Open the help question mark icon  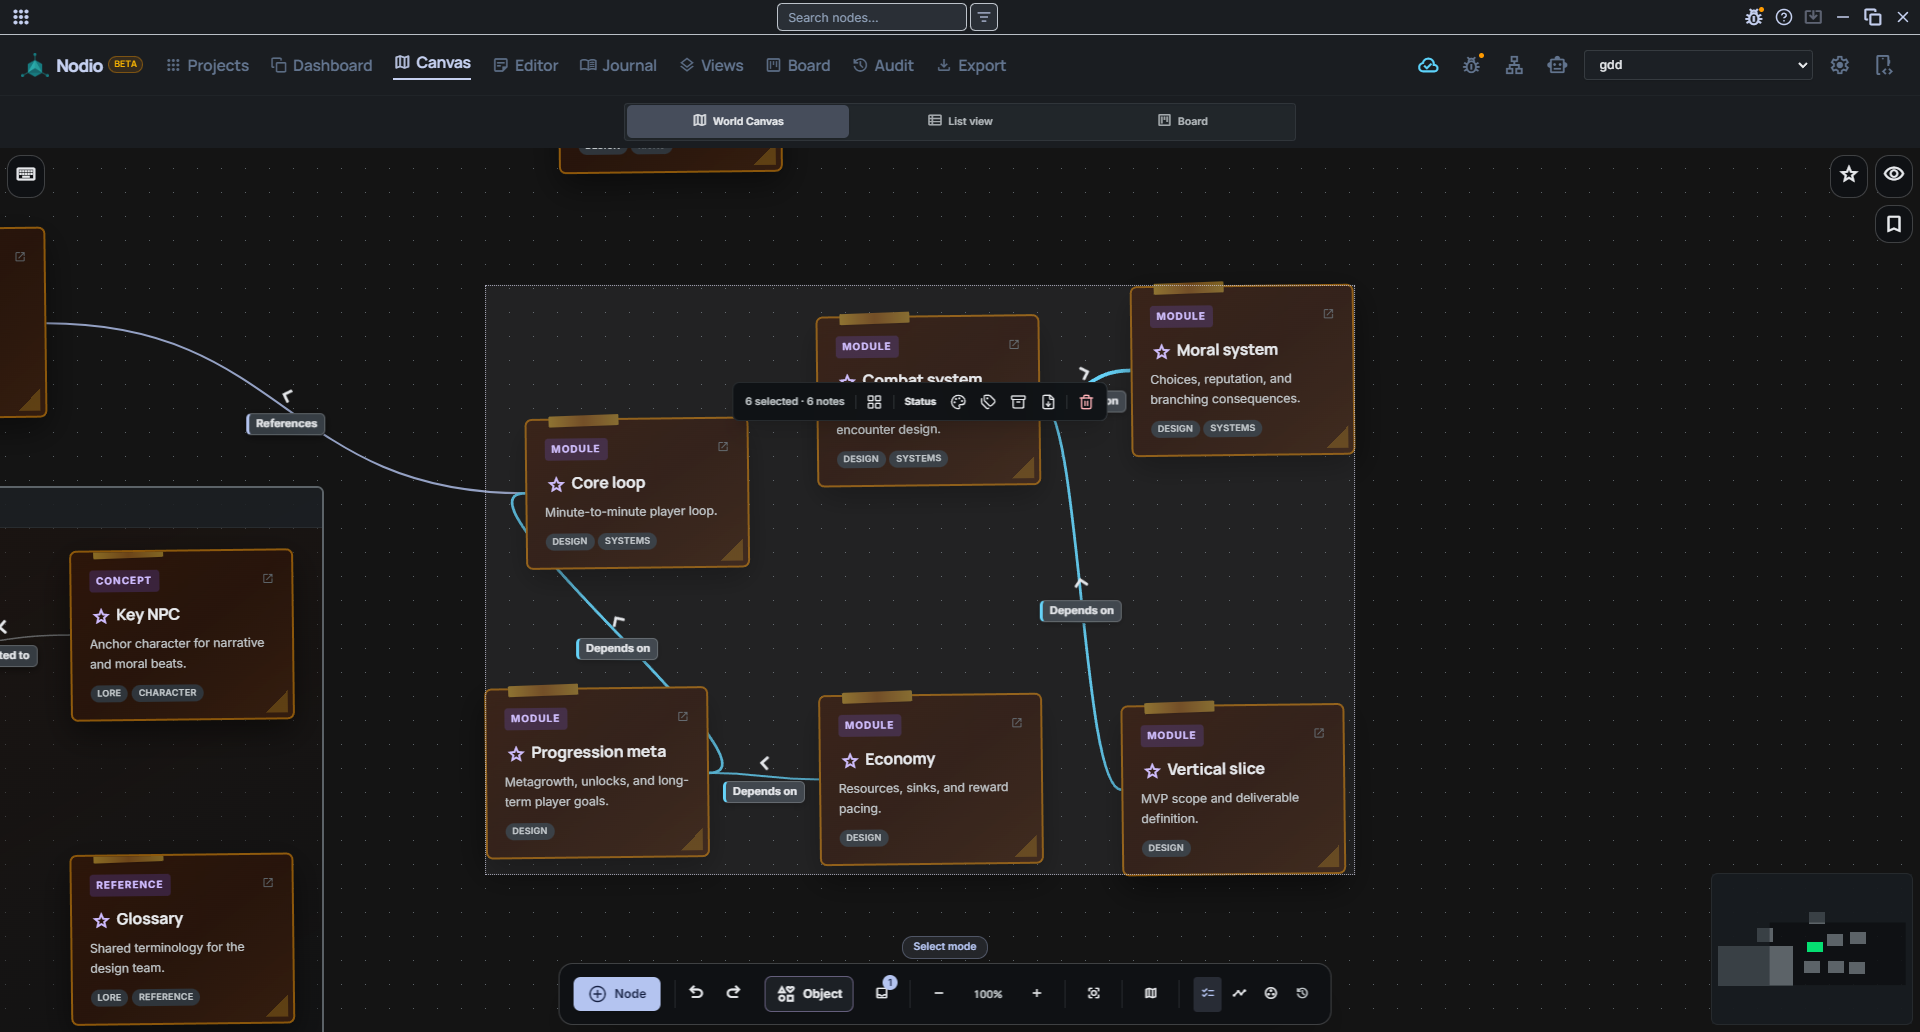[x=1784, y=17]
